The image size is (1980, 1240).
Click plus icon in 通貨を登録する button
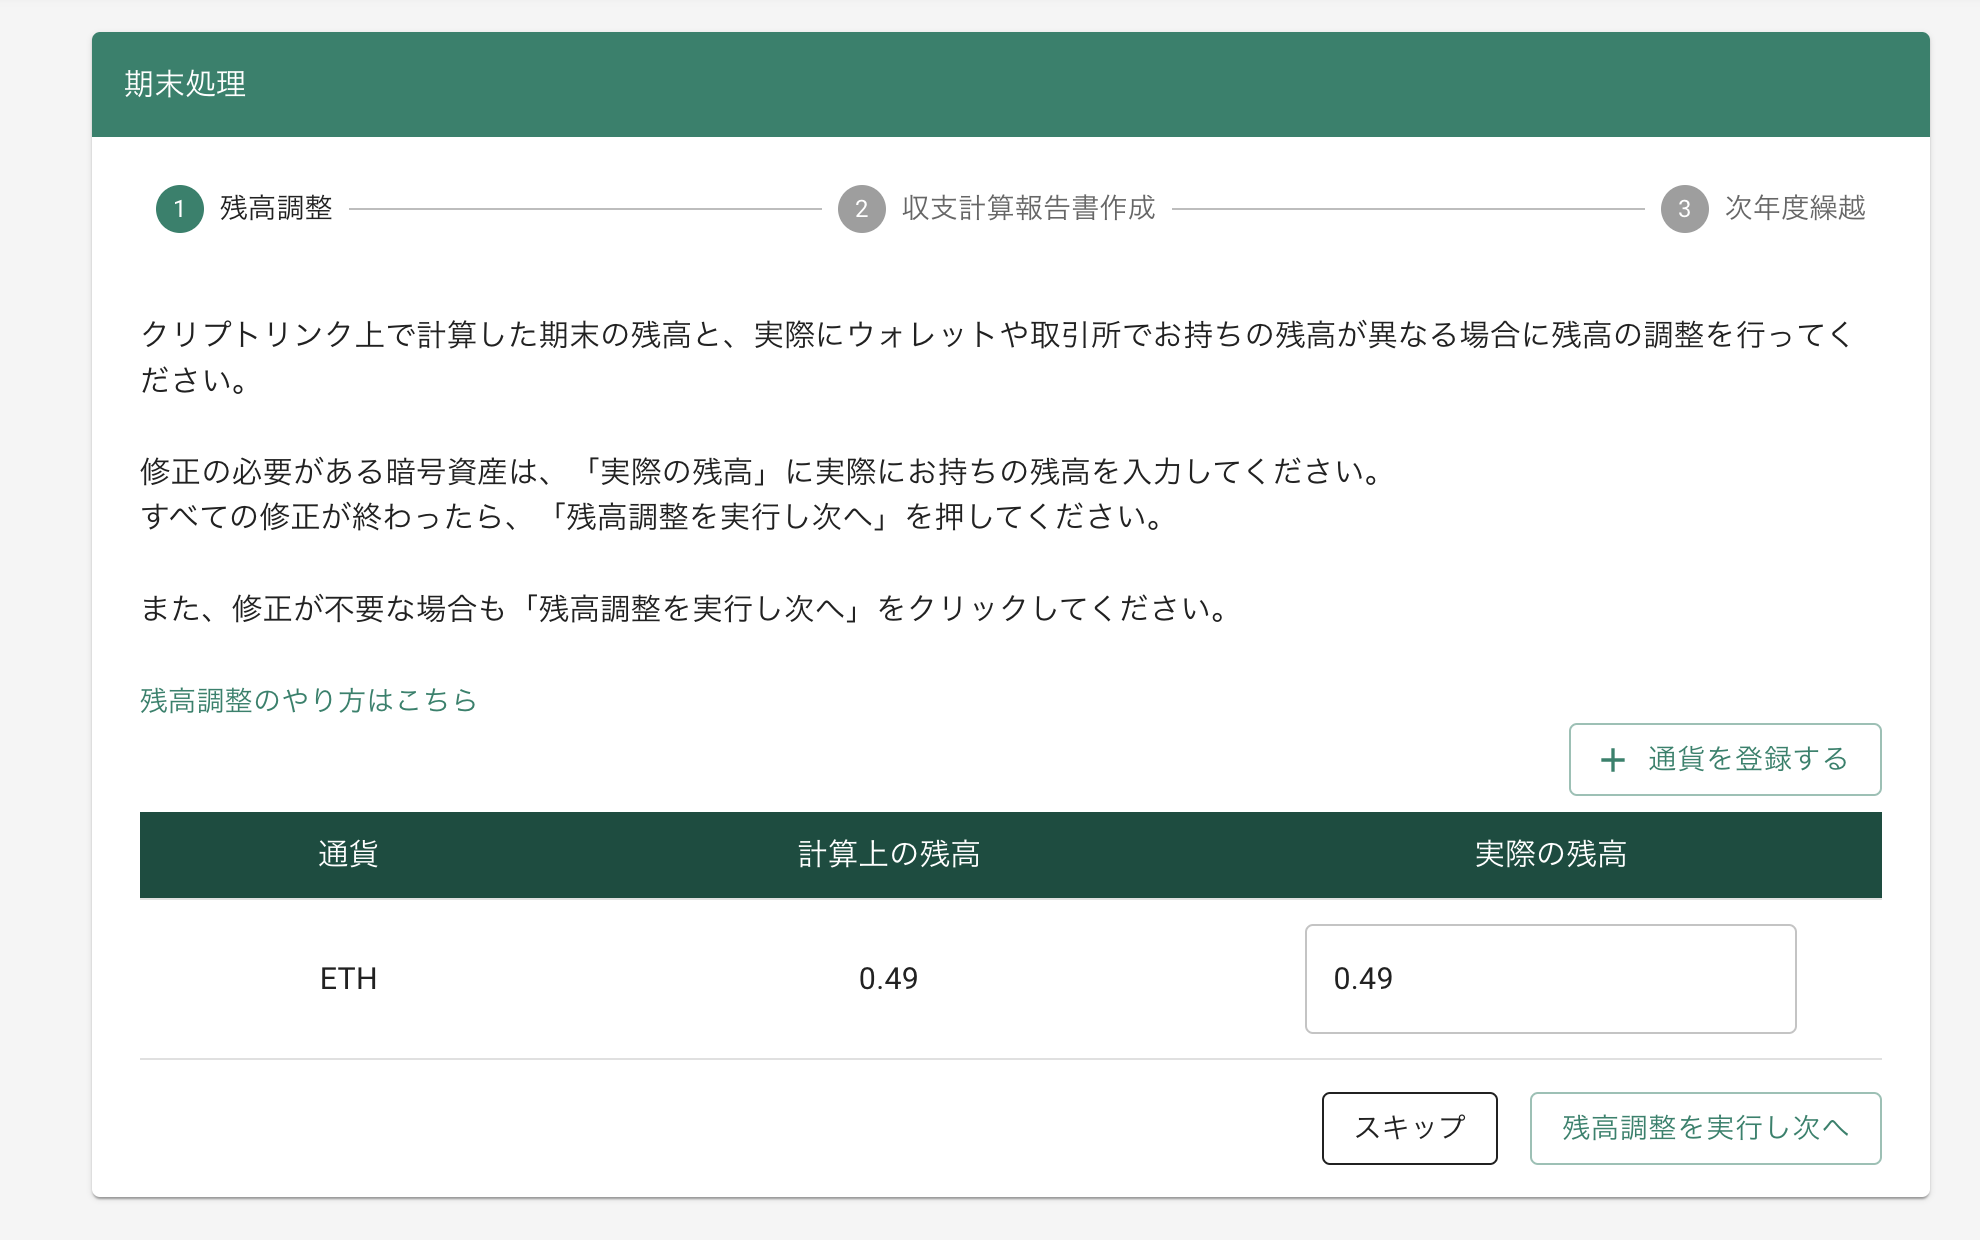pos(1613,760)
